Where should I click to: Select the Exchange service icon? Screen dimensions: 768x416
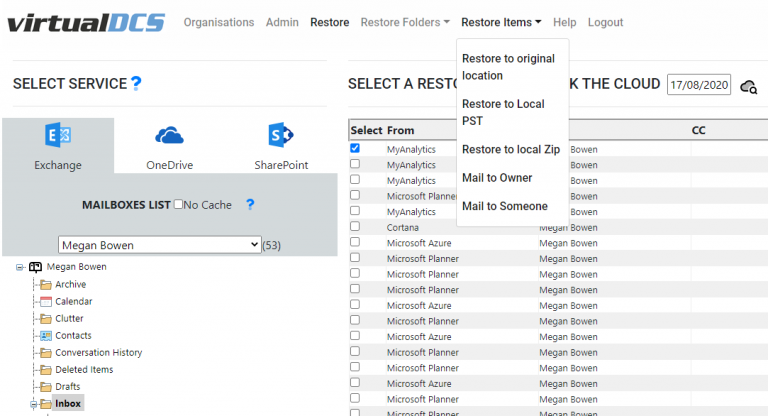coord(58,135)
